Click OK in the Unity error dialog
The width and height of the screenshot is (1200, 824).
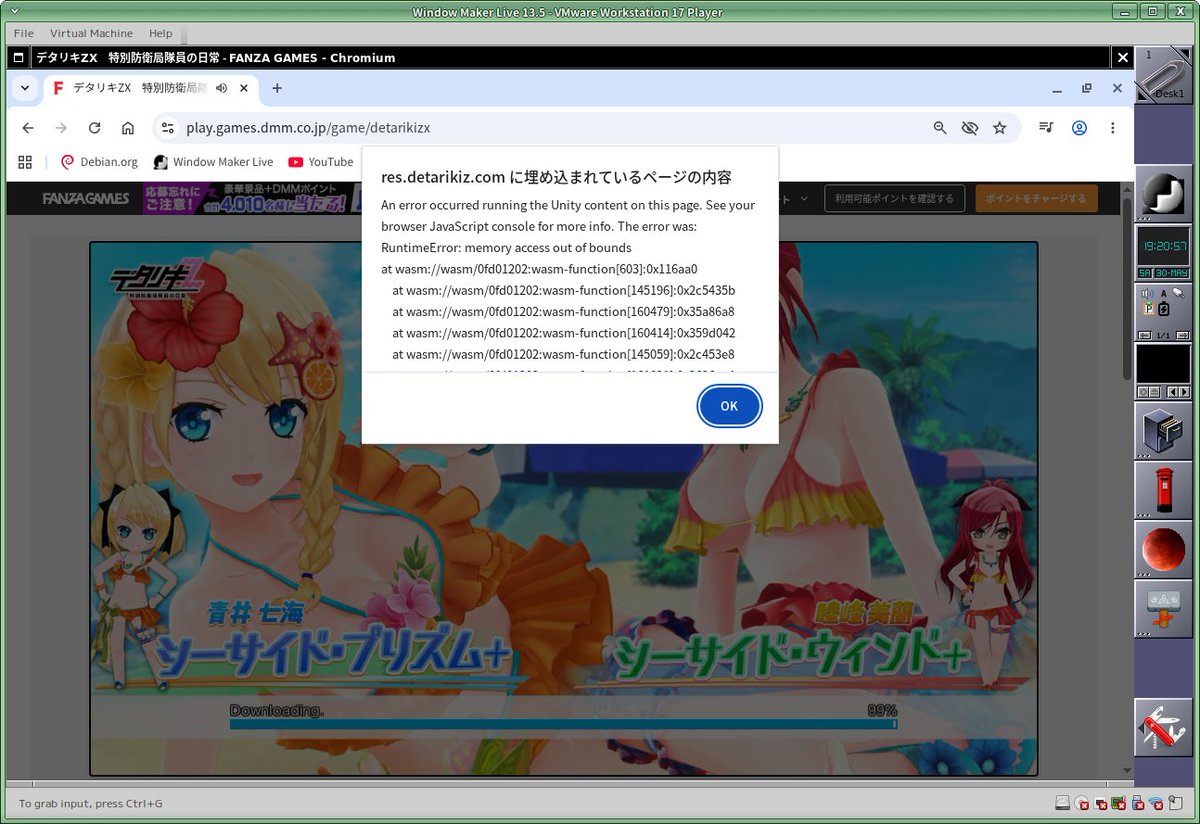(x=729, y=406)
